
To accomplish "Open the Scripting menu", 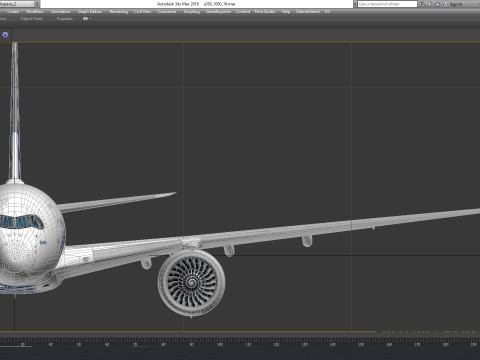I will tap(192, 12).
